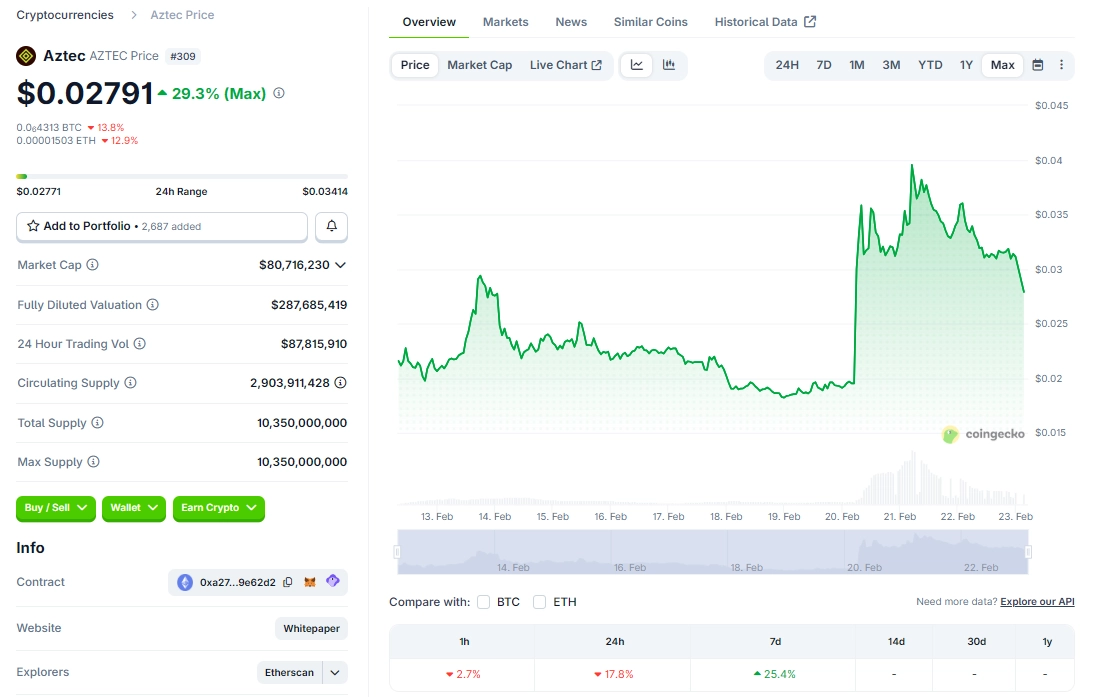
Task: Copy the contract address
Action: 288,582
